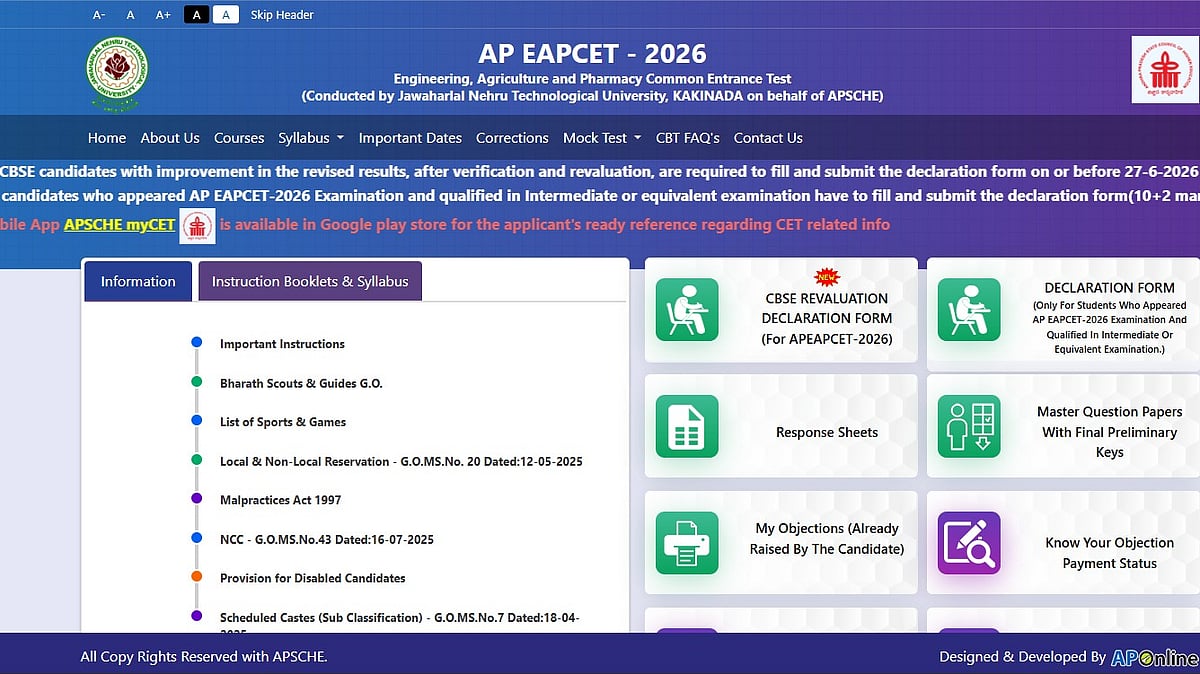Click the My Objections printer icon
Image resolution: width=1200 pixels, height=674 pixels.
point(687,543)
